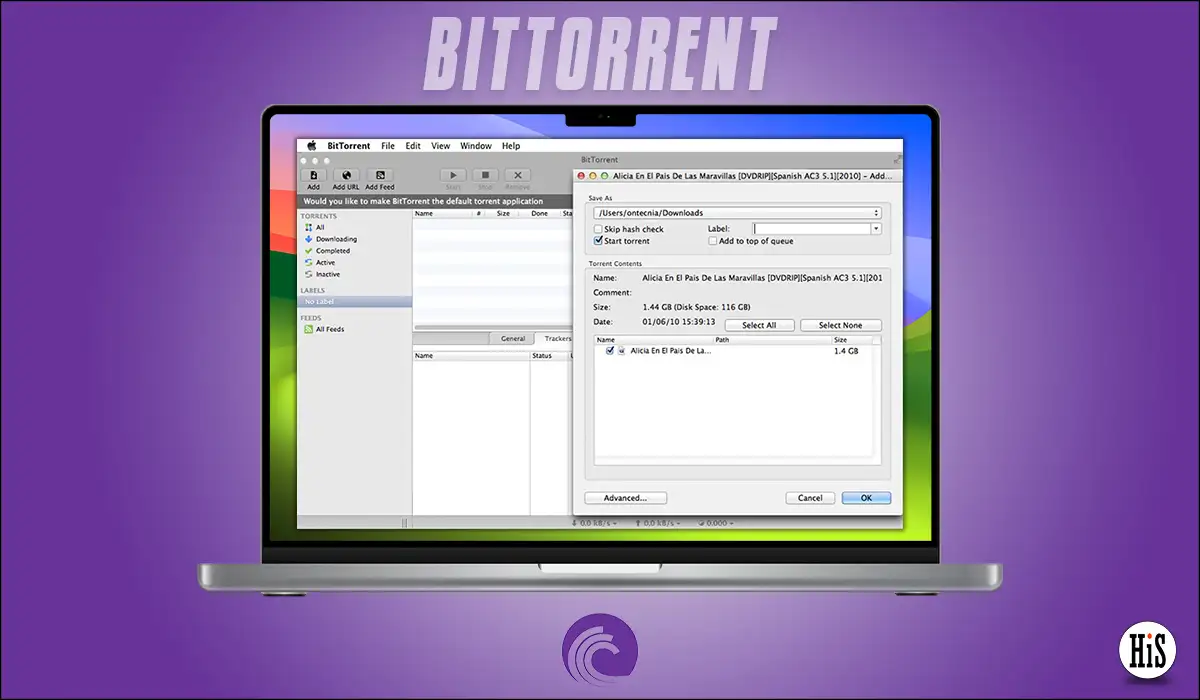Click the resize icon in BitTorrent title bar

[897, 159]
